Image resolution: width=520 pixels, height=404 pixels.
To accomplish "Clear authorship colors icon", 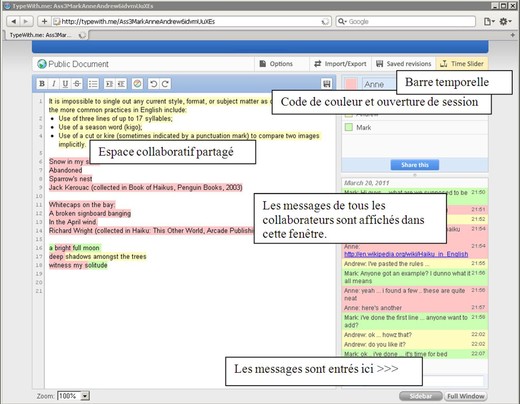I will [x=137, y=84].
